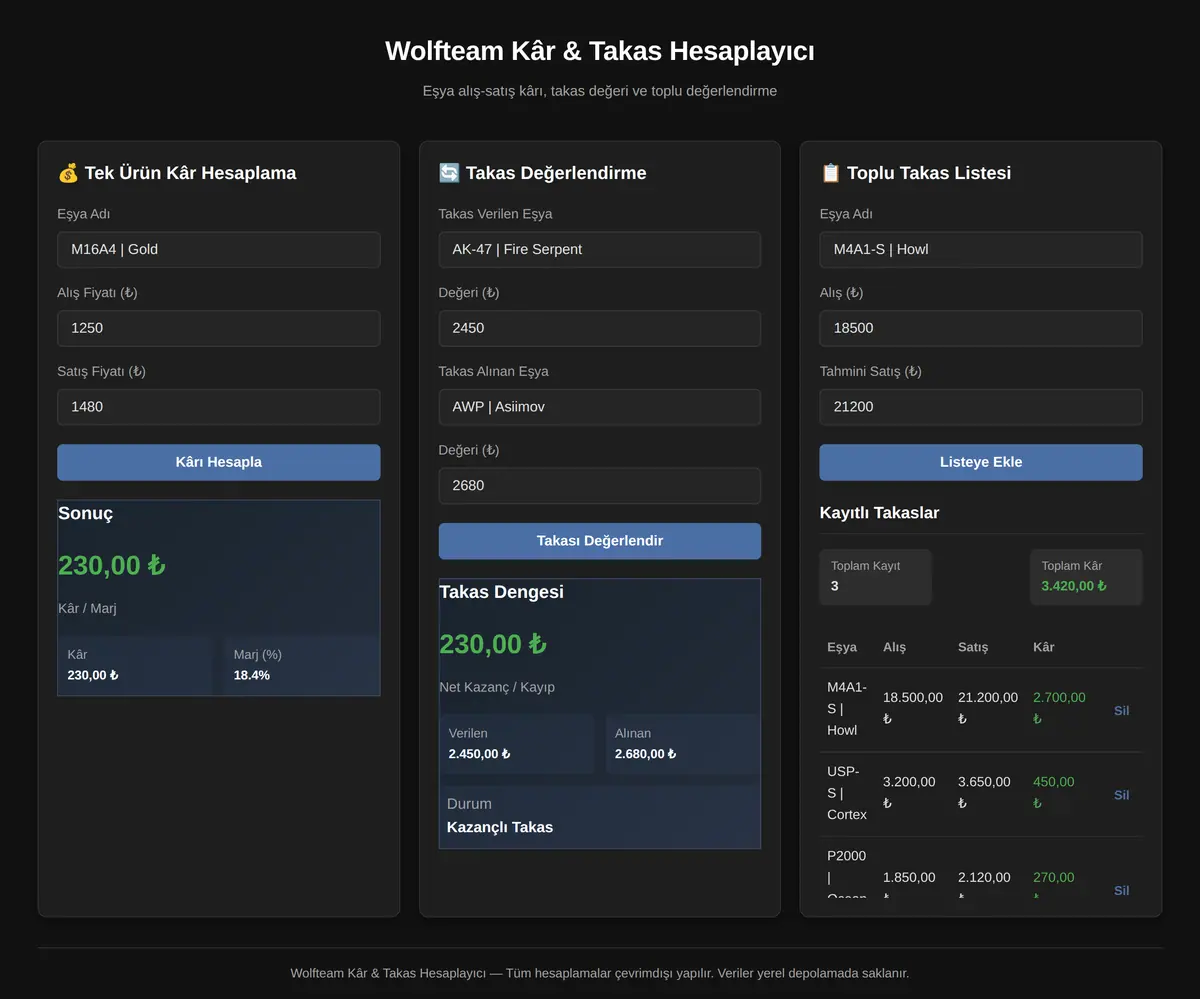This screenshot has width=1200, height=999.
Task: Focus the Tahmini Satış field showing 21200
Action: 981,407
